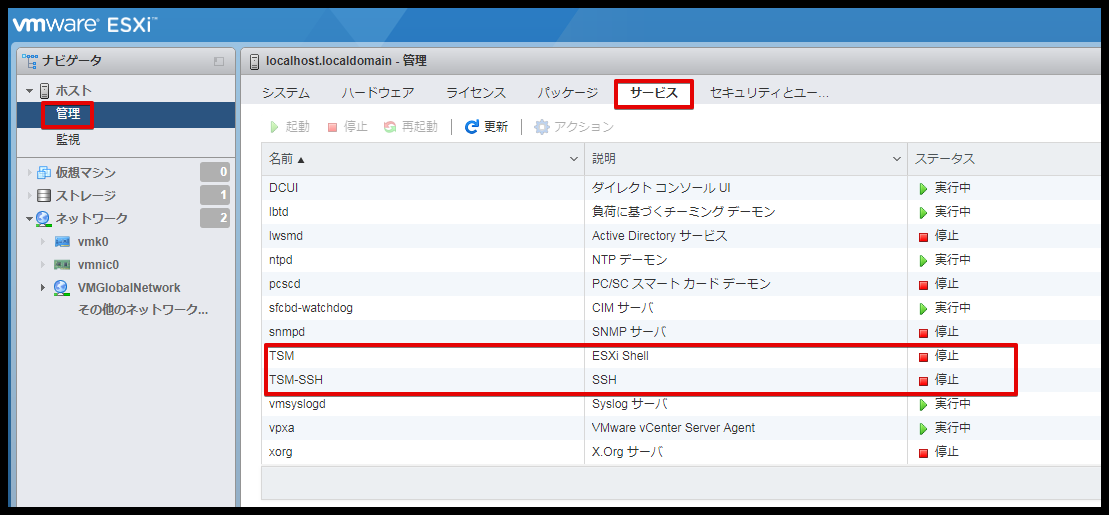The image size is (1109, 515).
Task: Open Other networks (その他のネットワーク...)
Action: pos(142,310)
